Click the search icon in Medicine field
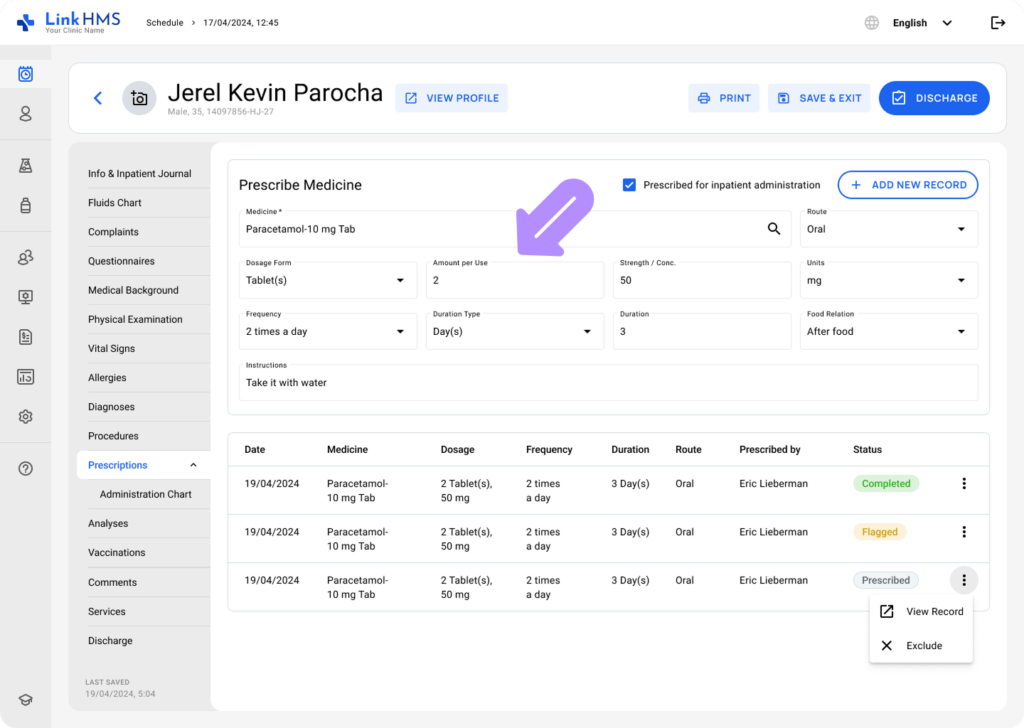The height and width of the screenshot is (728, 1024). click(773, 229)
